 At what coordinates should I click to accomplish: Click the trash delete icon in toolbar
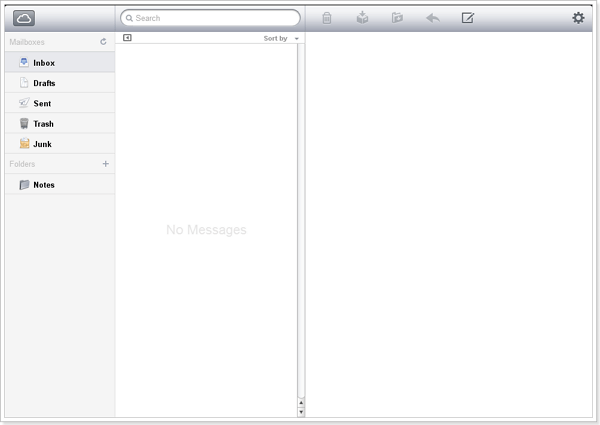coord(326,18)
